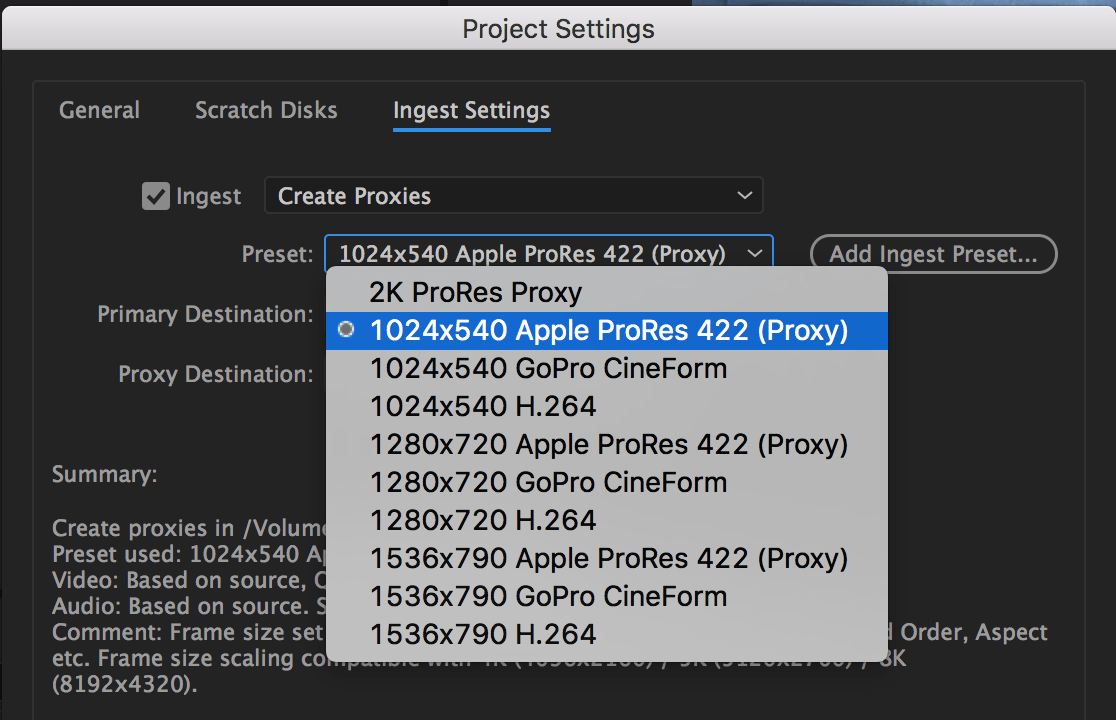The height and width of the screenshot is (720, 1116).
Task: Open the Scratch Disks tab
Action: tap(266, 110)
